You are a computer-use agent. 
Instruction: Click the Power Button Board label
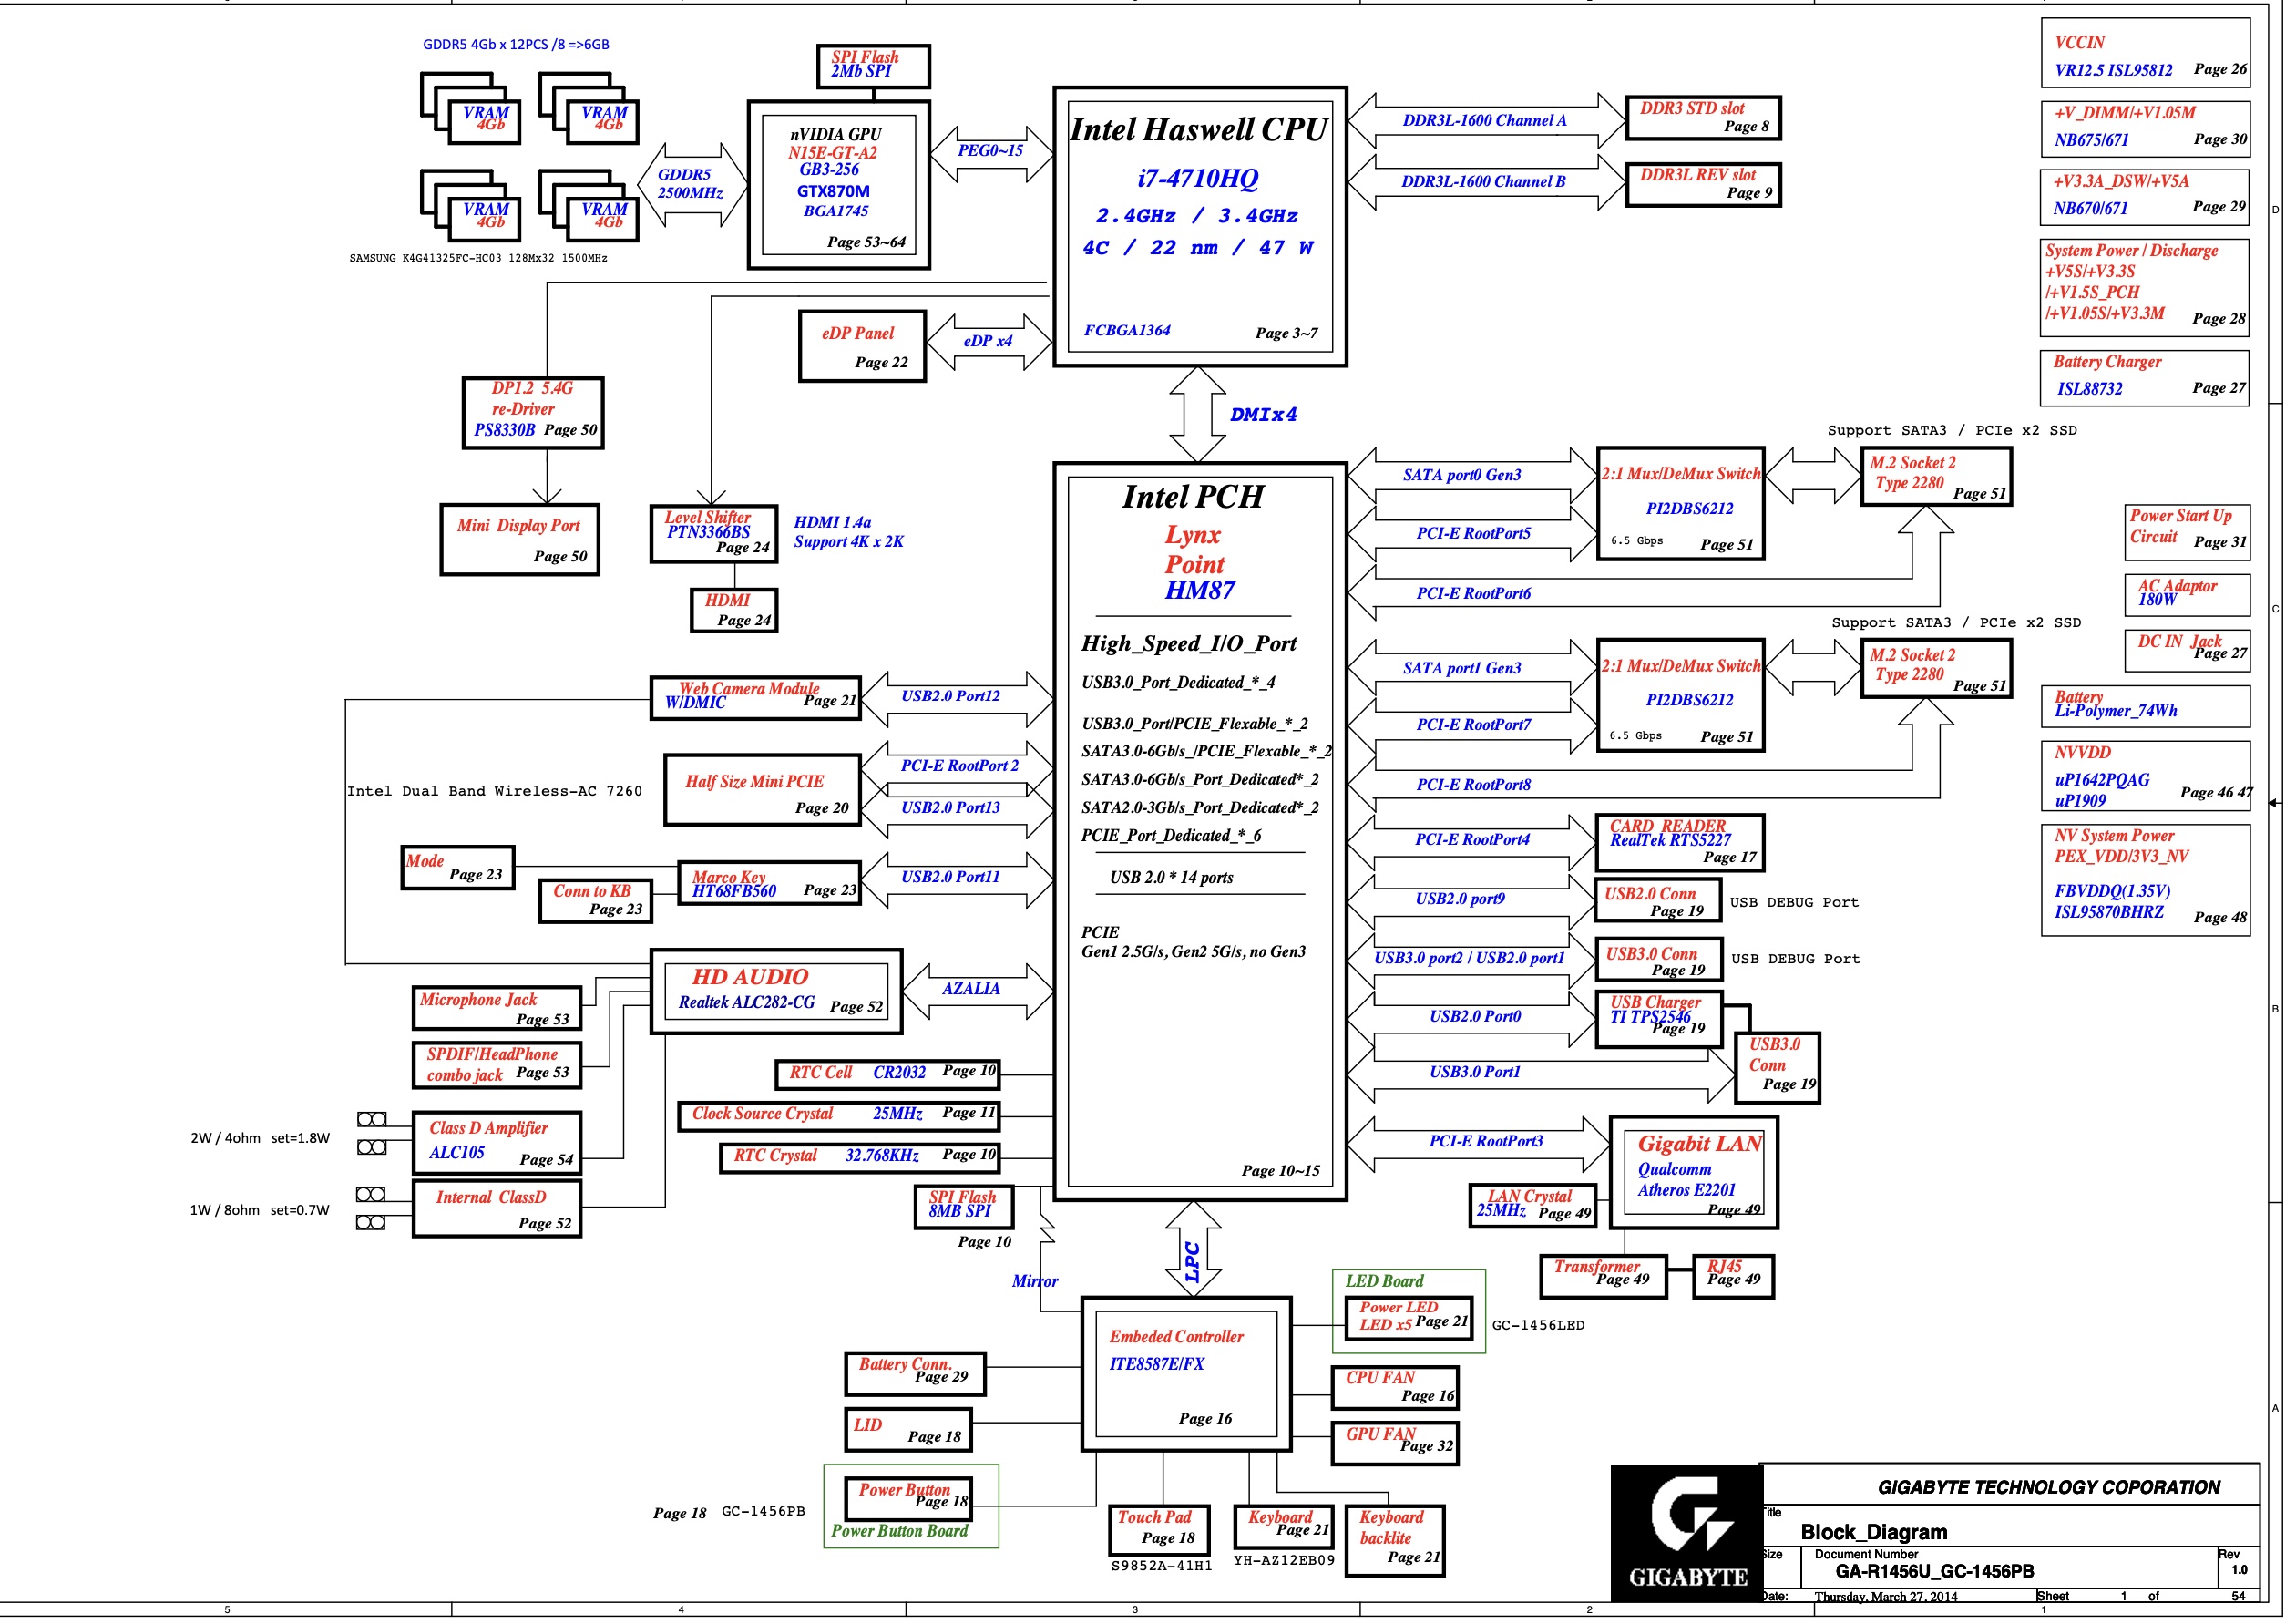(x=899, y=1531)
